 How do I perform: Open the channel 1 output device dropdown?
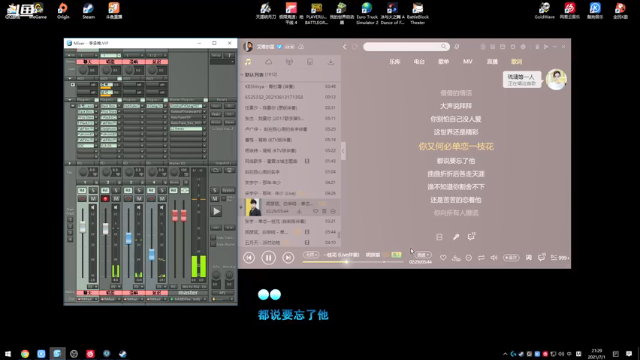[96, 299]
